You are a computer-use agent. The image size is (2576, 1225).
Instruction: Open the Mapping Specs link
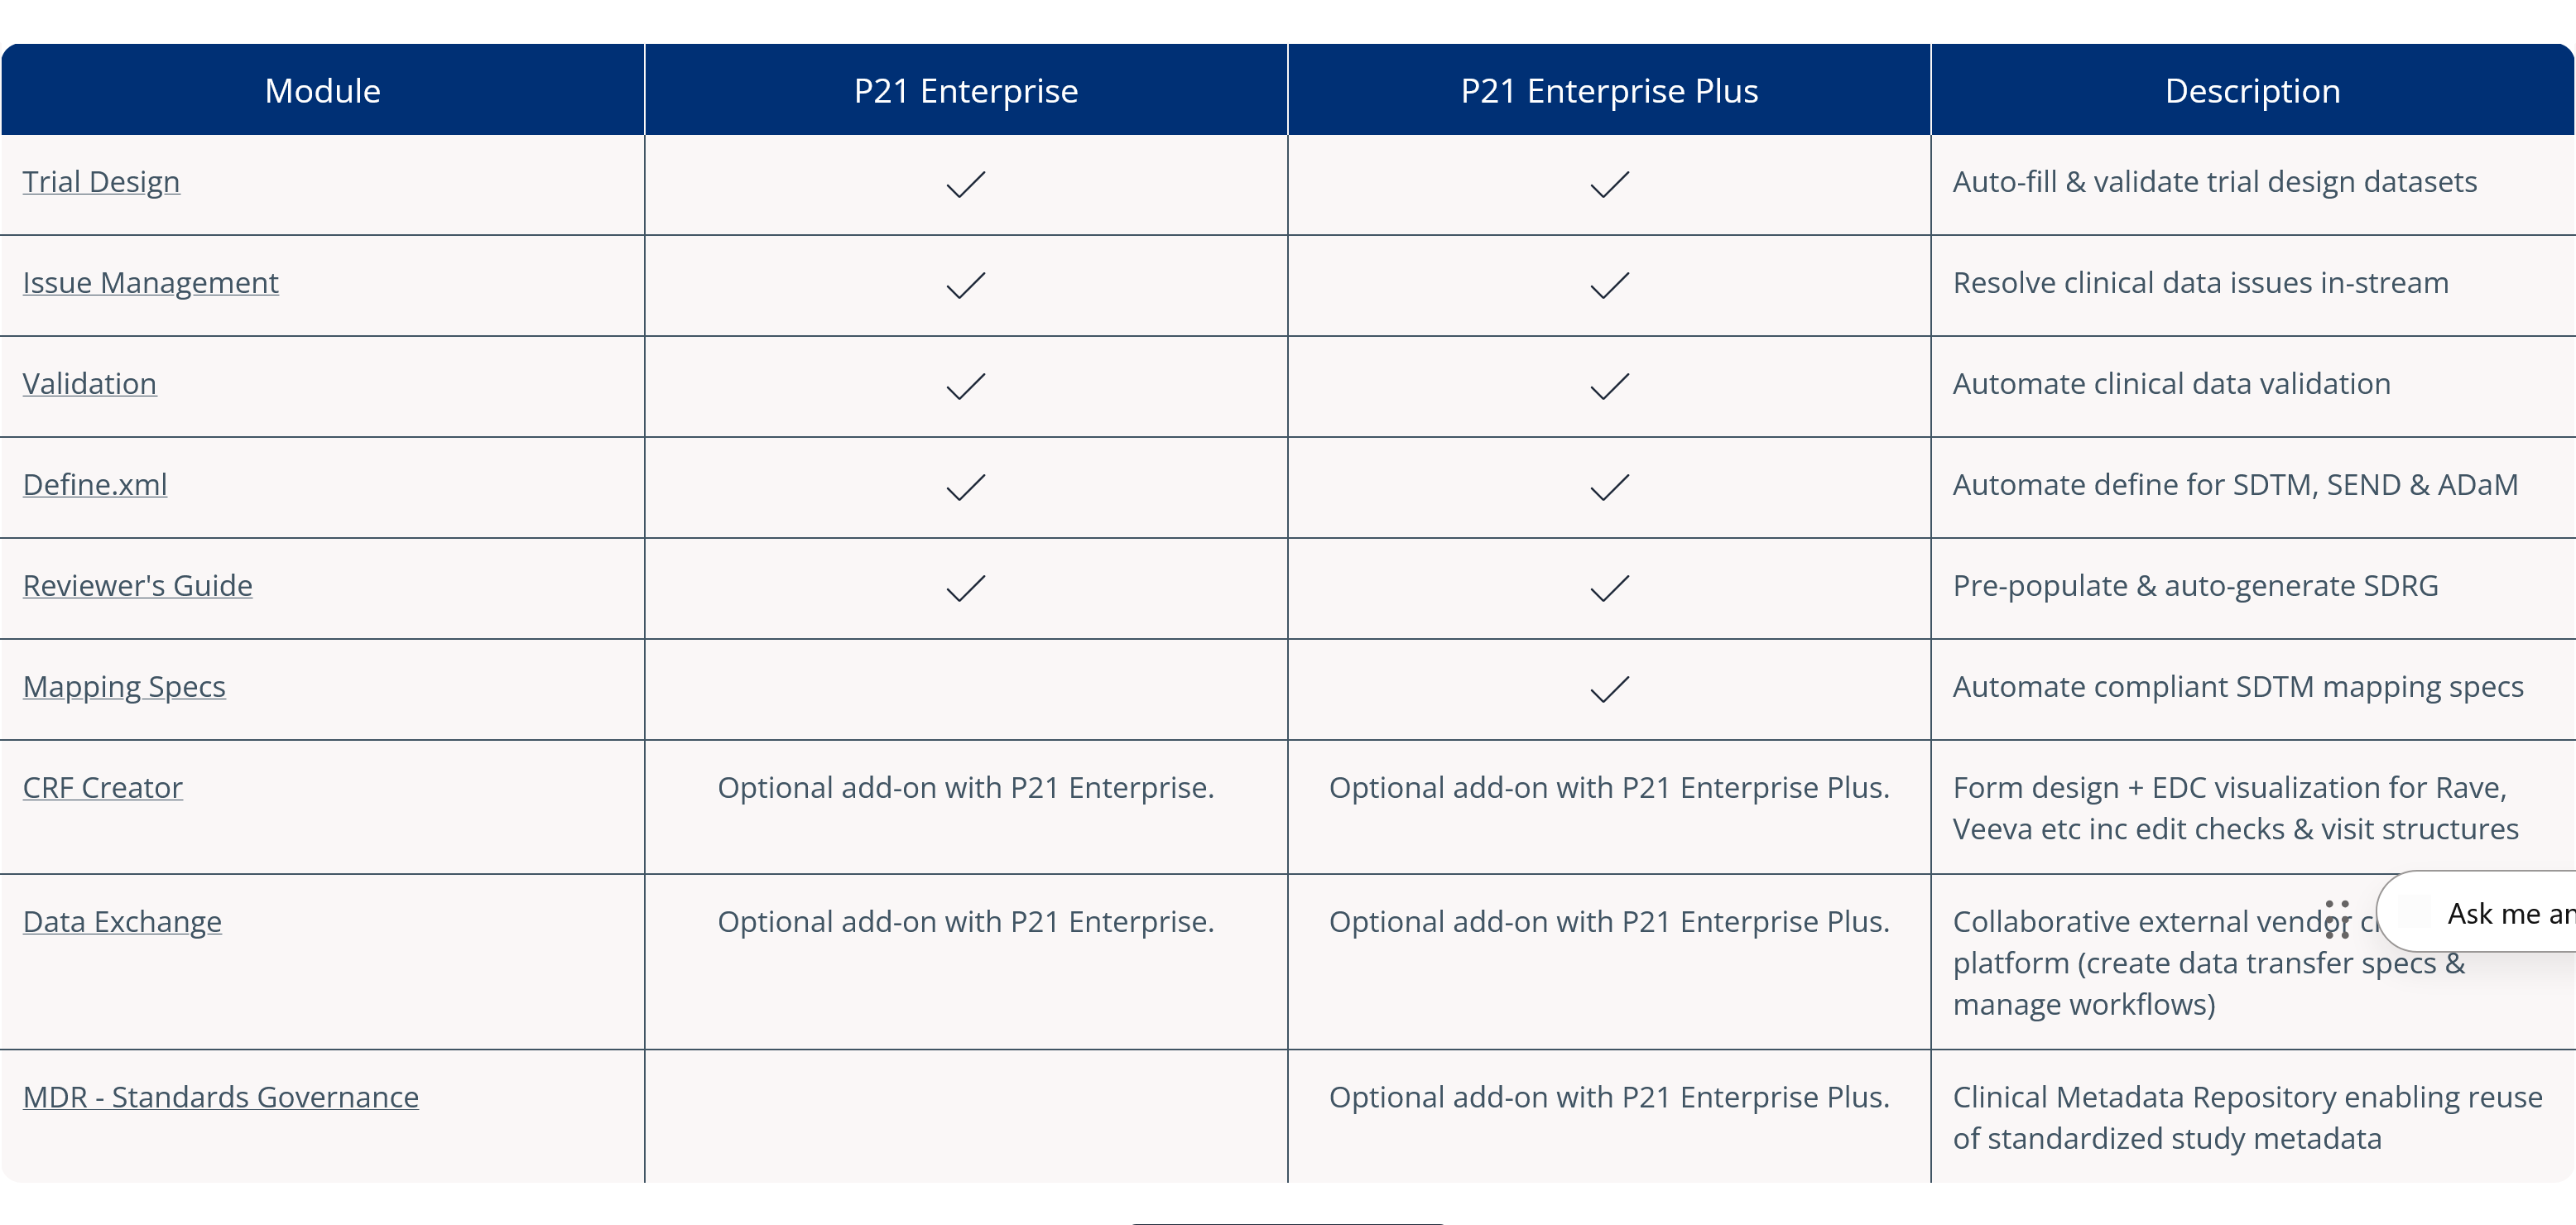(124, 686)
